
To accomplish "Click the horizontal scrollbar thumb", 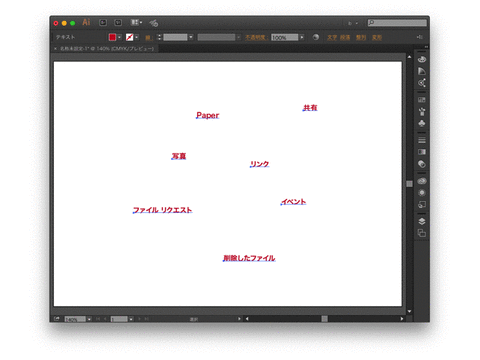I will point(324,319).
